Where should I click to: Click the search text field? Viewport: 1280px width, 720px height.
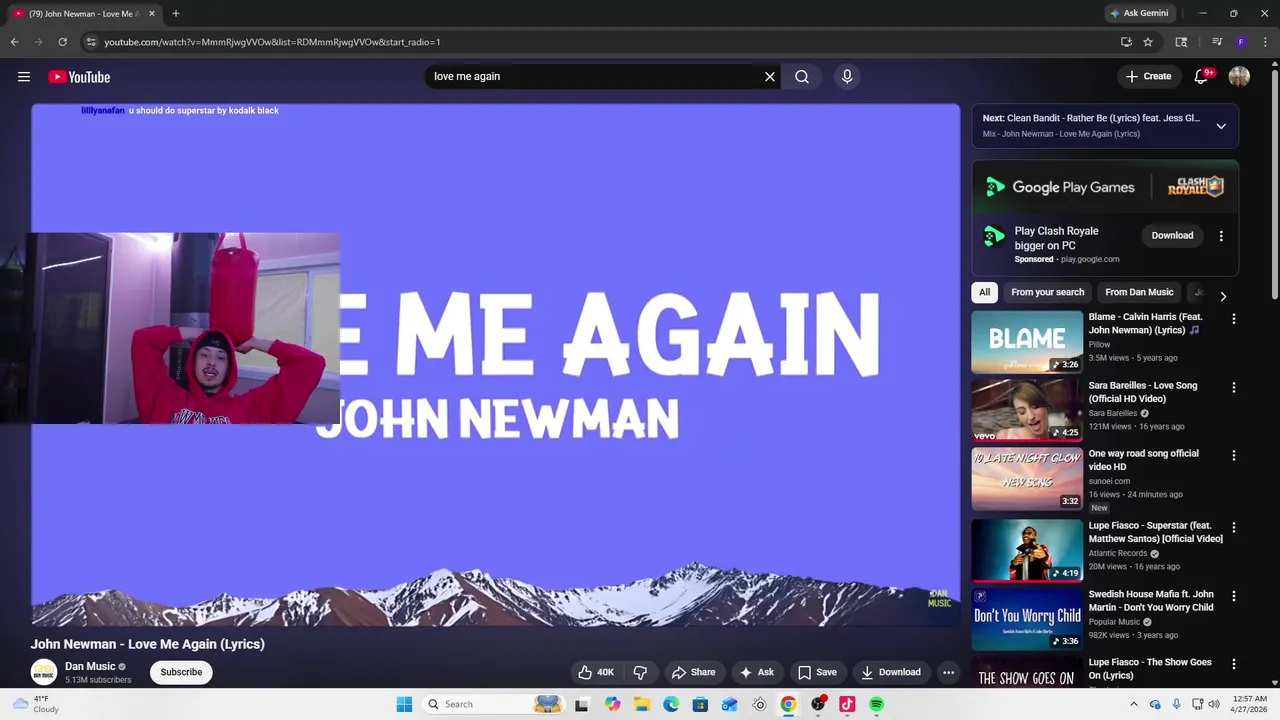click(x=595, y=76)
